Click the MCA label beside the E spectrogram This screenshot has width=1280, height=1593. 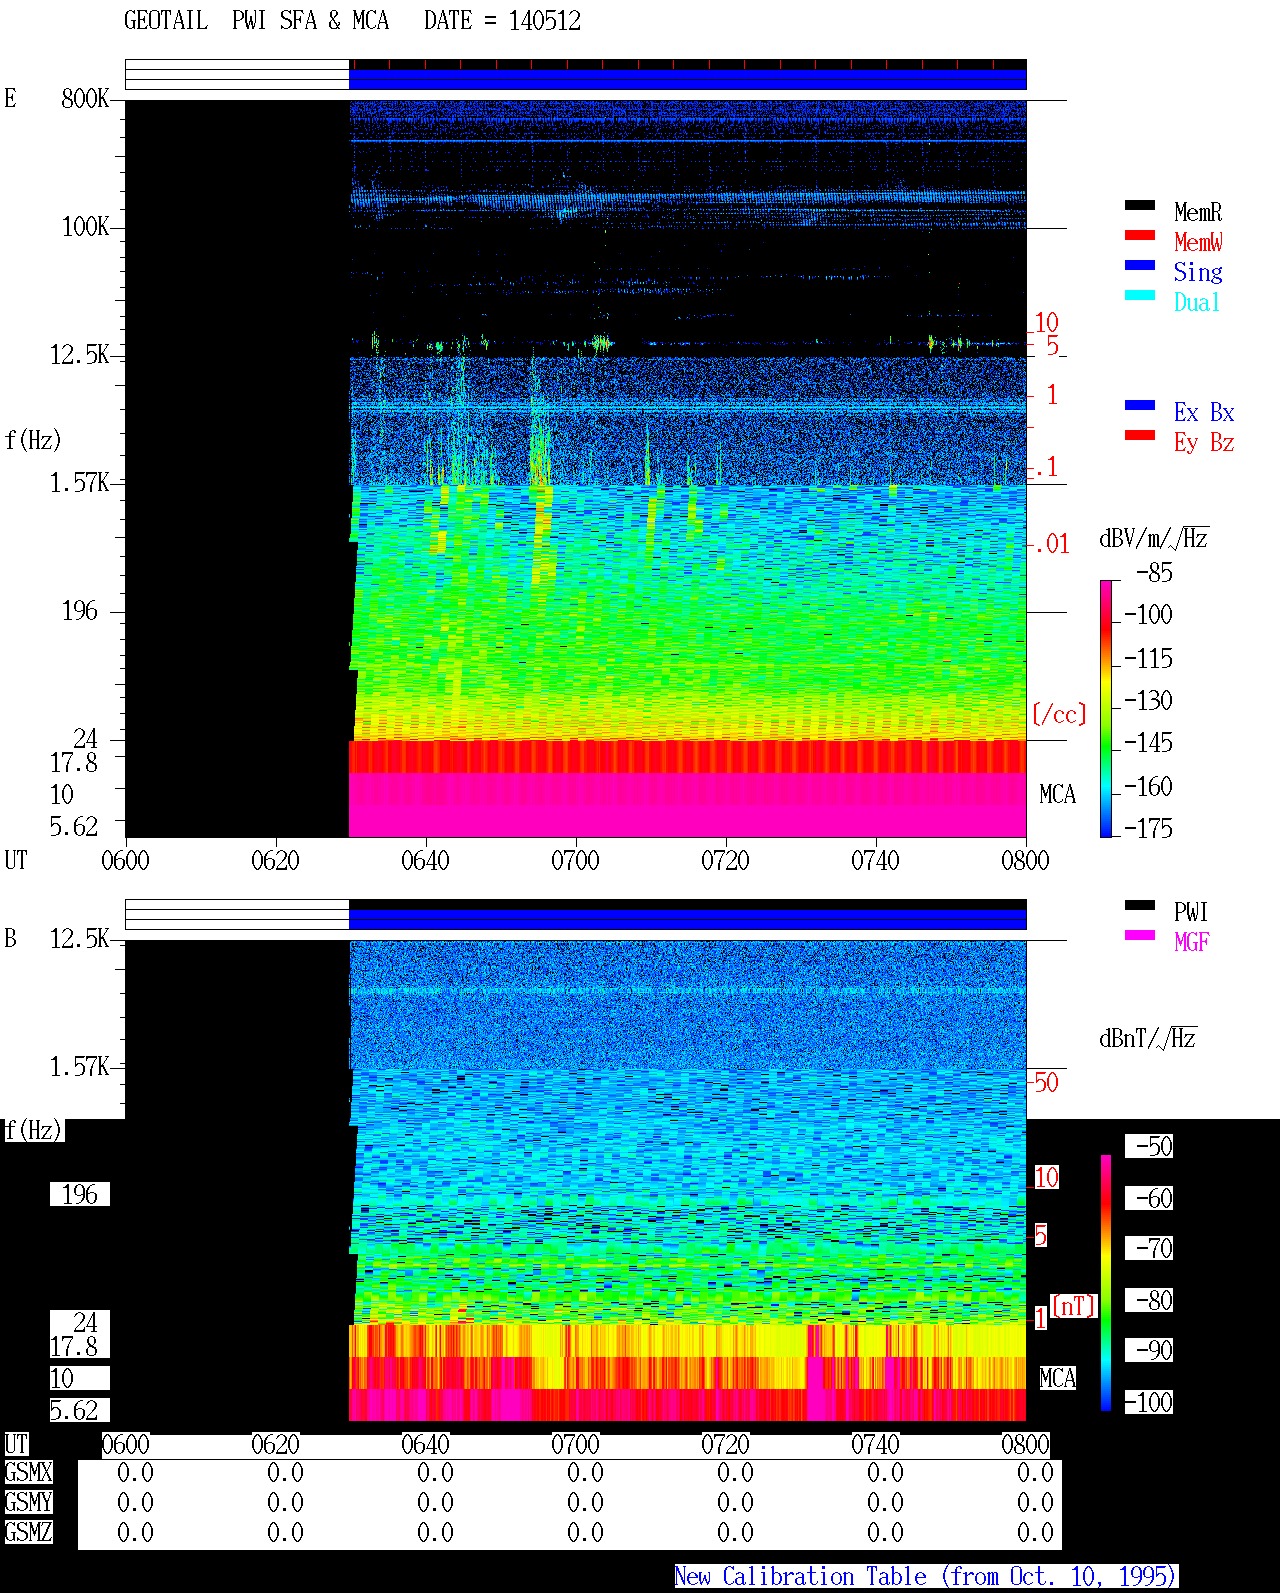(x=1057, y=795)
